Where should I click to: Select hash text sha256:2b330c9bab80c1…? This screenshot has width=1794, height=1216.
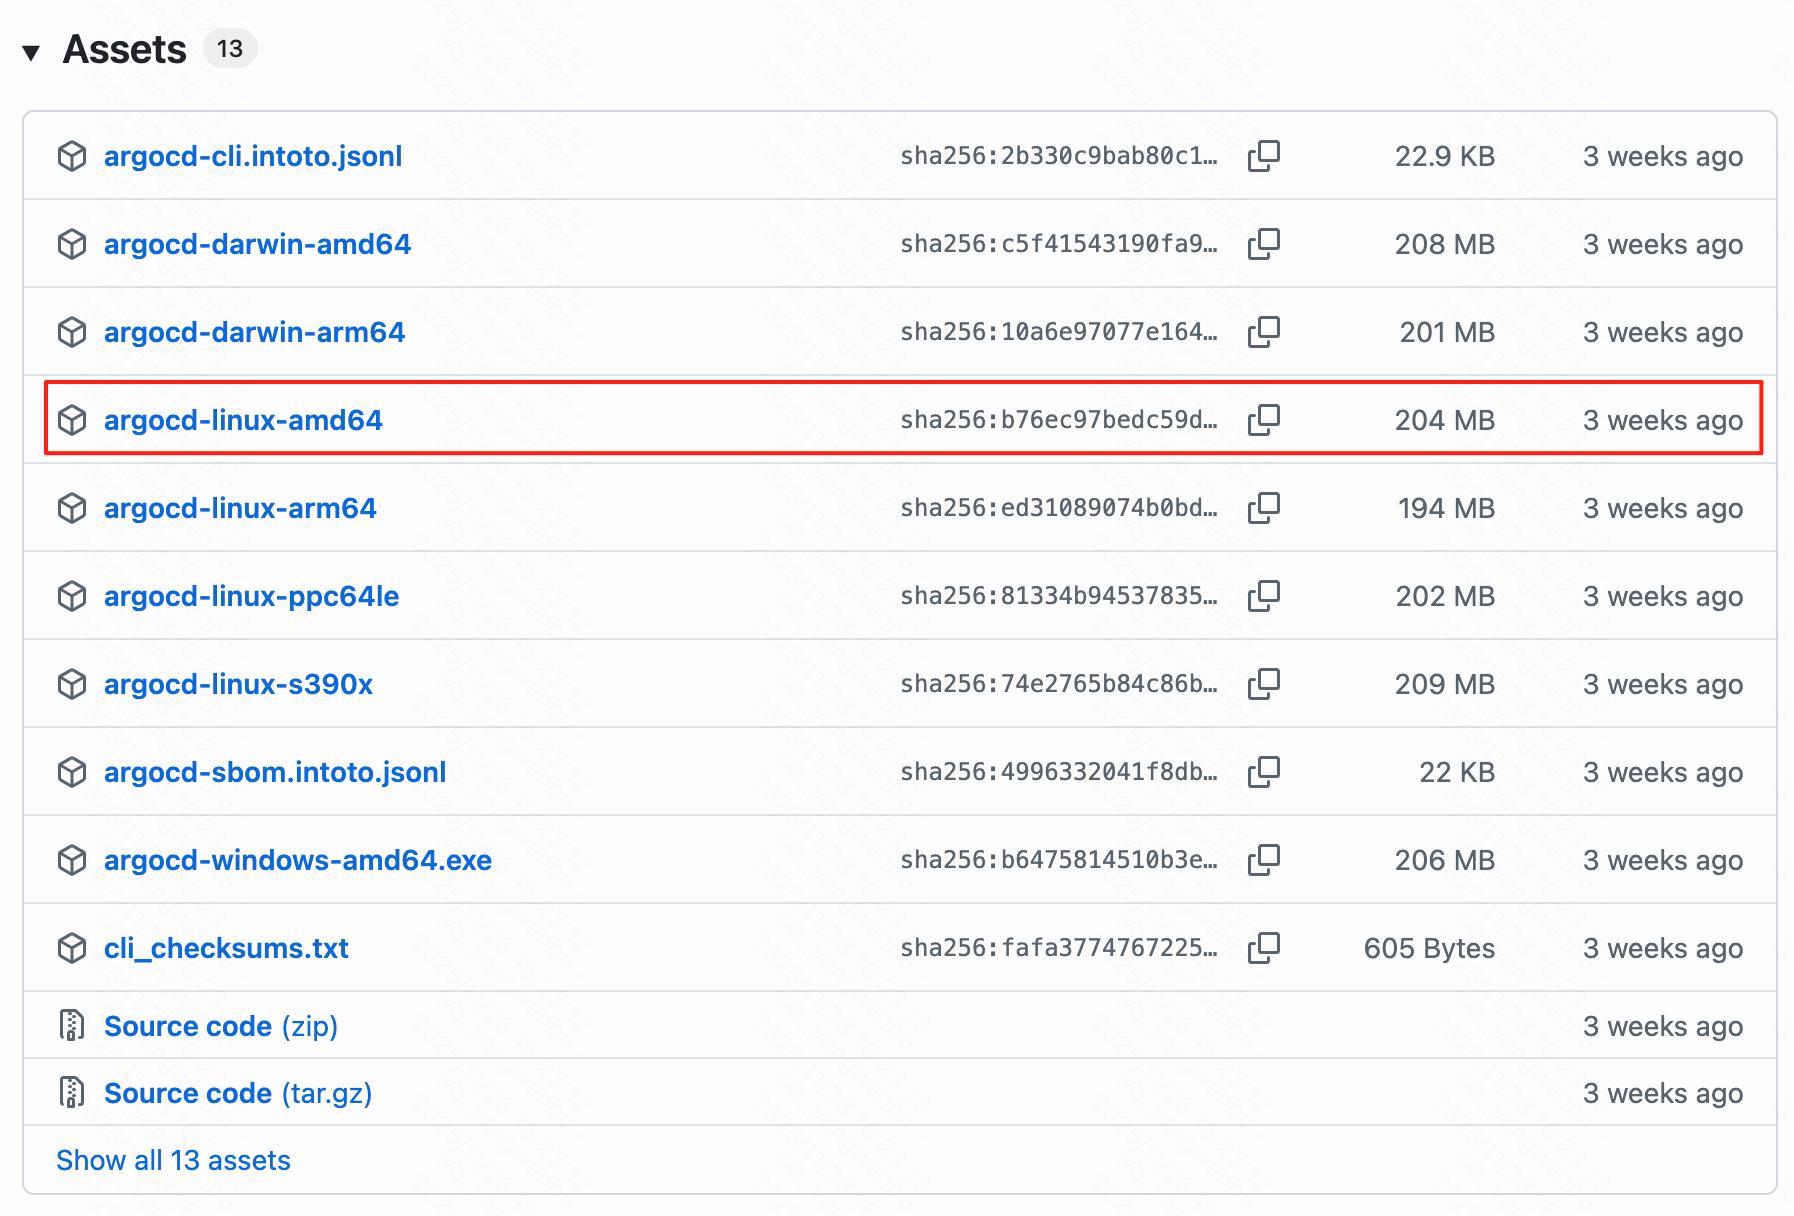point(1059,156)
